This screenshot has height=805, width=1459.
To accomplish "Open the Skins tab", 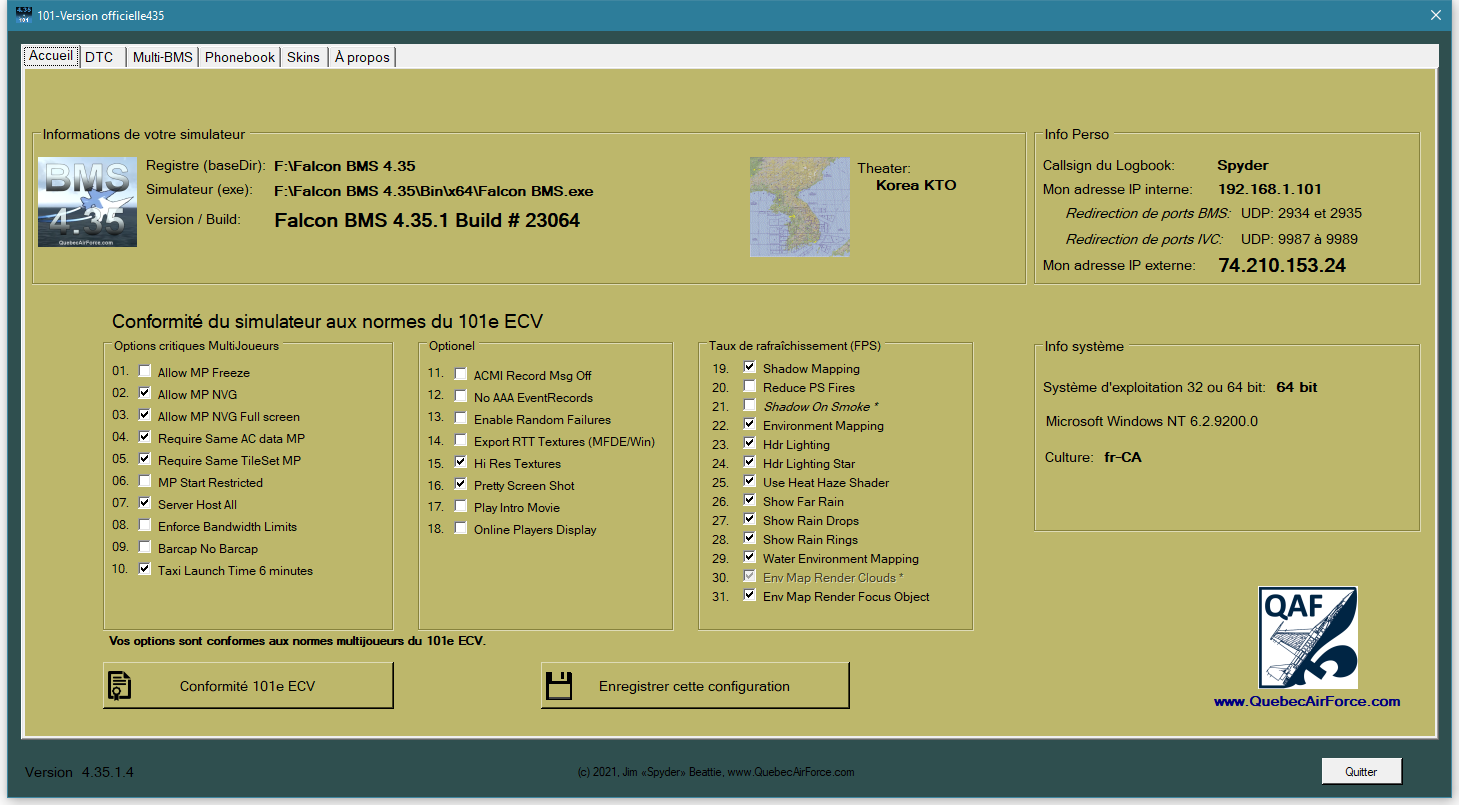I will point(303,57).
